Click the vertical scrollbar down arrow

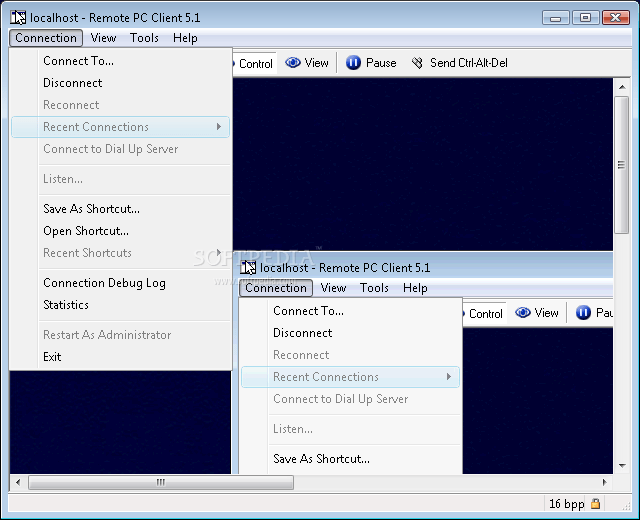point(622,465)
